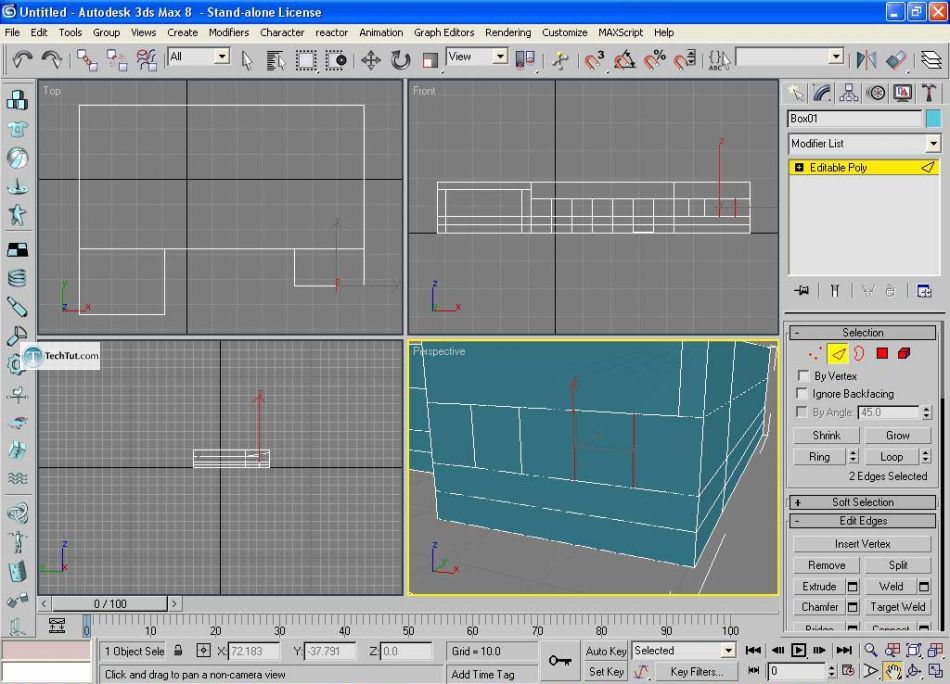Enable the Ignore Backfacing checkbox
The width and height of the screenshot is (950, 684).
(803, 394)
